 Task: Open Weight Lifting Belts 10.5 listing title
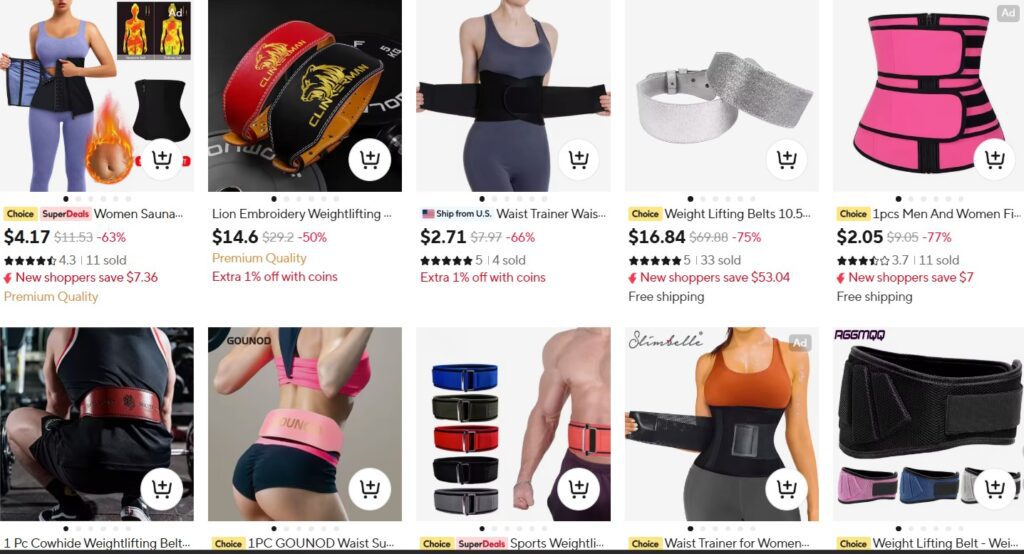(737, 214)
